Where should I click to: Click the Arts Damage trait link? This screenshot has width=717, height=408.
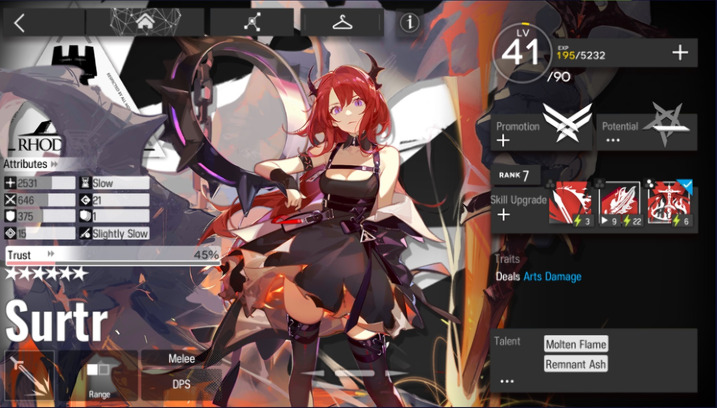(552, 277)
